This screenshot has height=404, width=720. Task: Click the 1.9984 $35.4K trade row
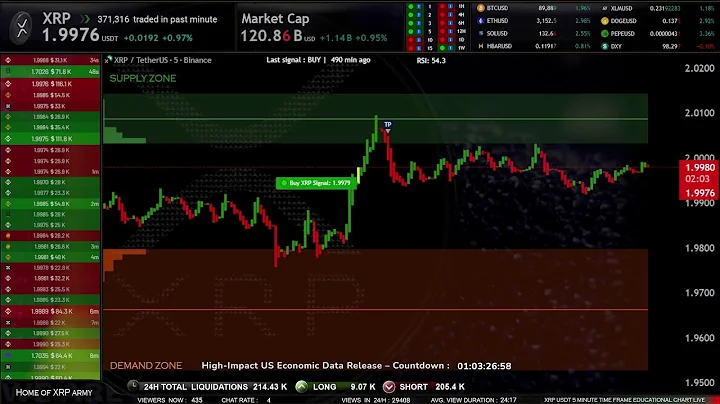51,127
